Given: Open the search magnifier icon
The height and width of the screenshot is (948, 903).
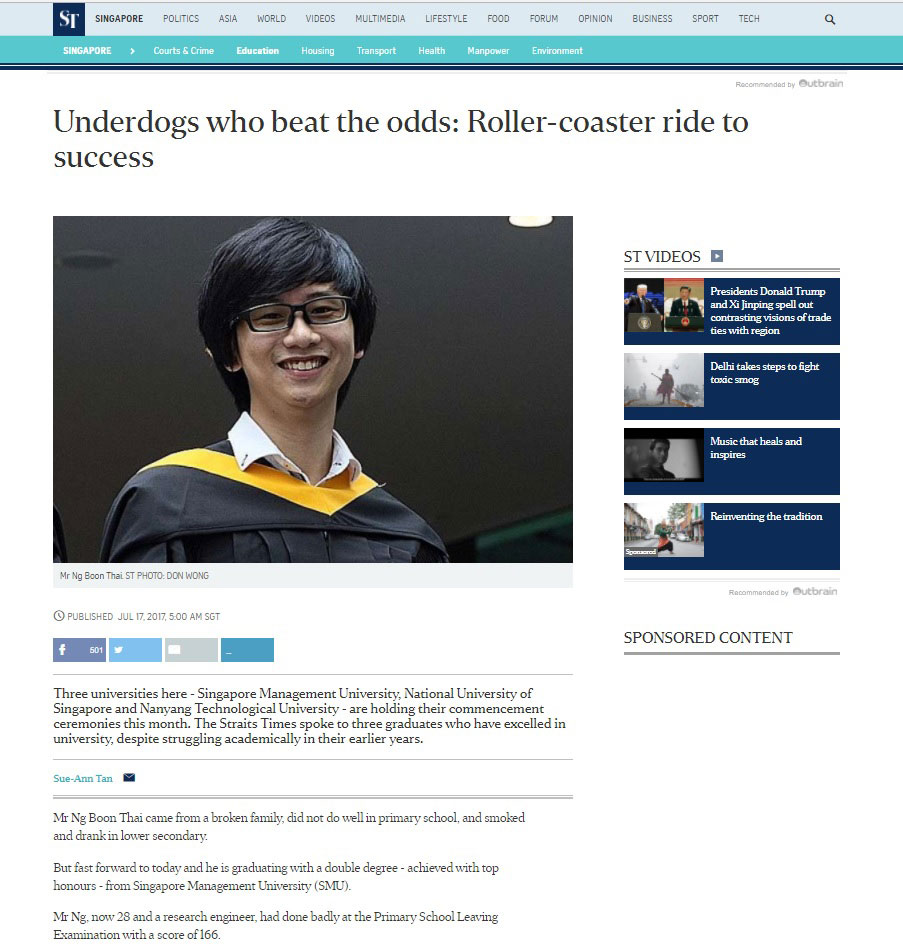Looking at the screenshot, I should pyautogui.click(x=830, y=19).
